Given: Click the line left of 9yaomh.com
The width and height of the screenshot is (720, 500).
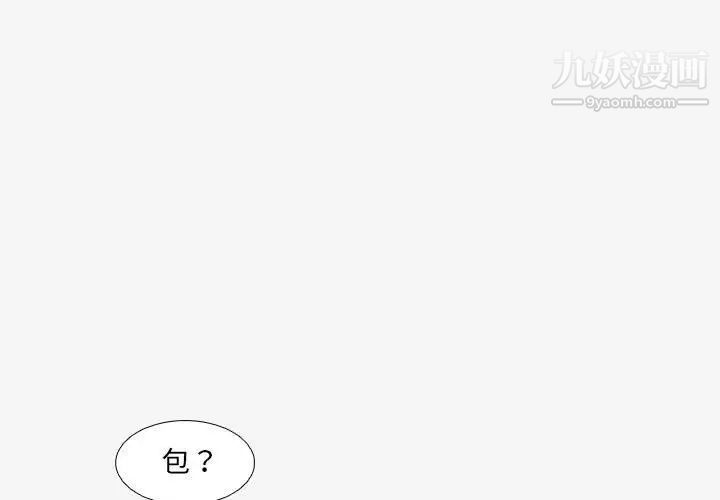Looking at the screenshot, I should [x=567, y=102].
